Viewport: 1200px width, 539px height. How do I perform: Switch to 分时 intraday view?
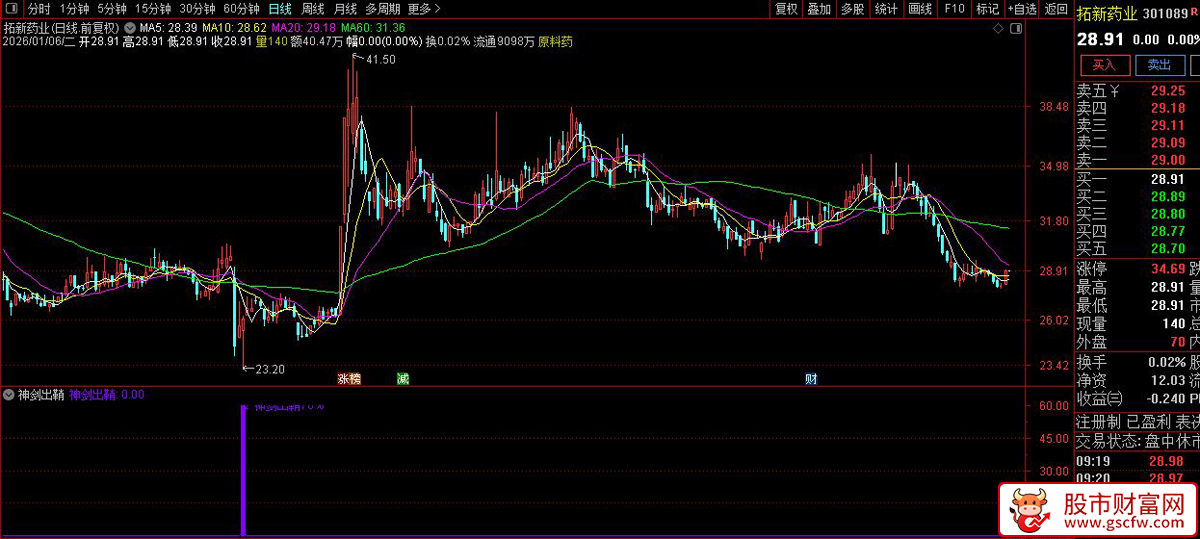click(x=39, y=9)
